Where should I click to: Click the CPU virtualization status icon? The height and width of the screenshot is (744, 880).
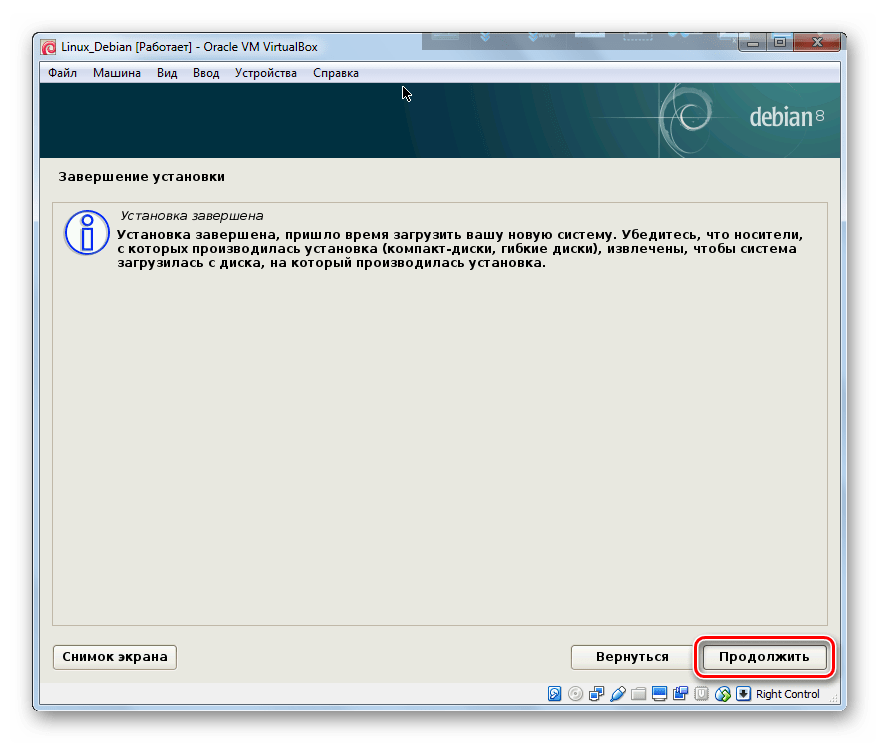pyautogui.click(x=701, y=694)
